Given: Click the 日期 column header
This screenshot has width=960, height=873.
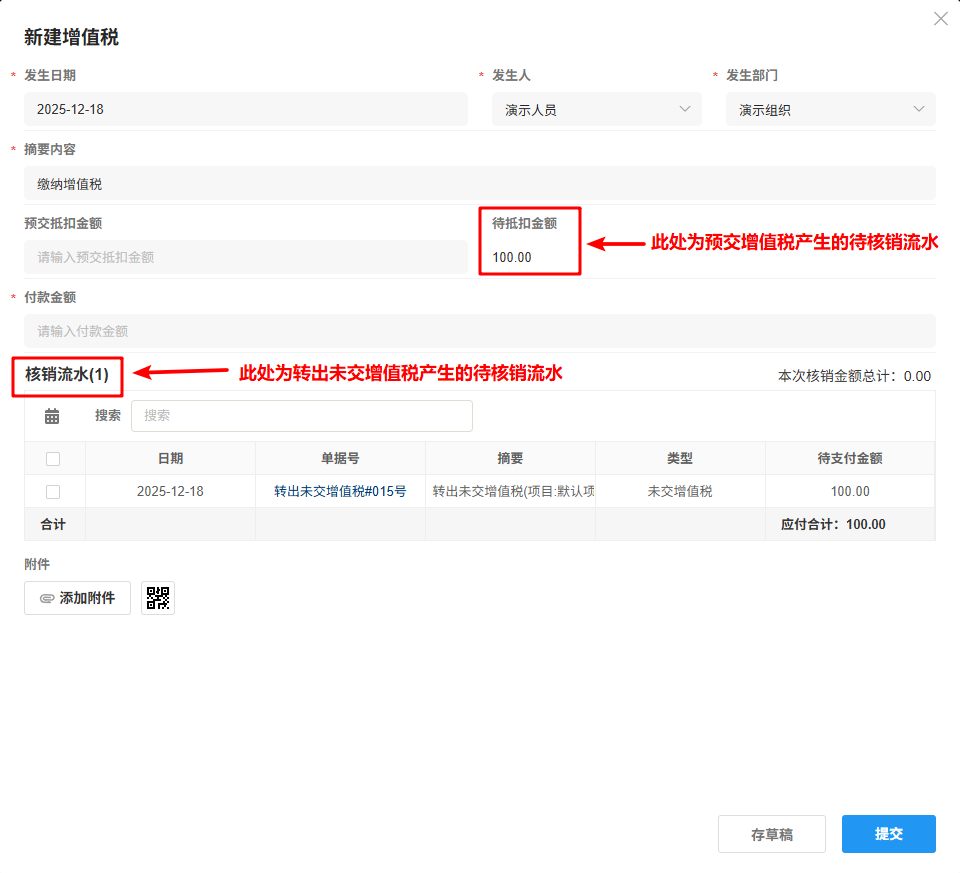Looking at the screenshot, I should (x=170, y=459).
